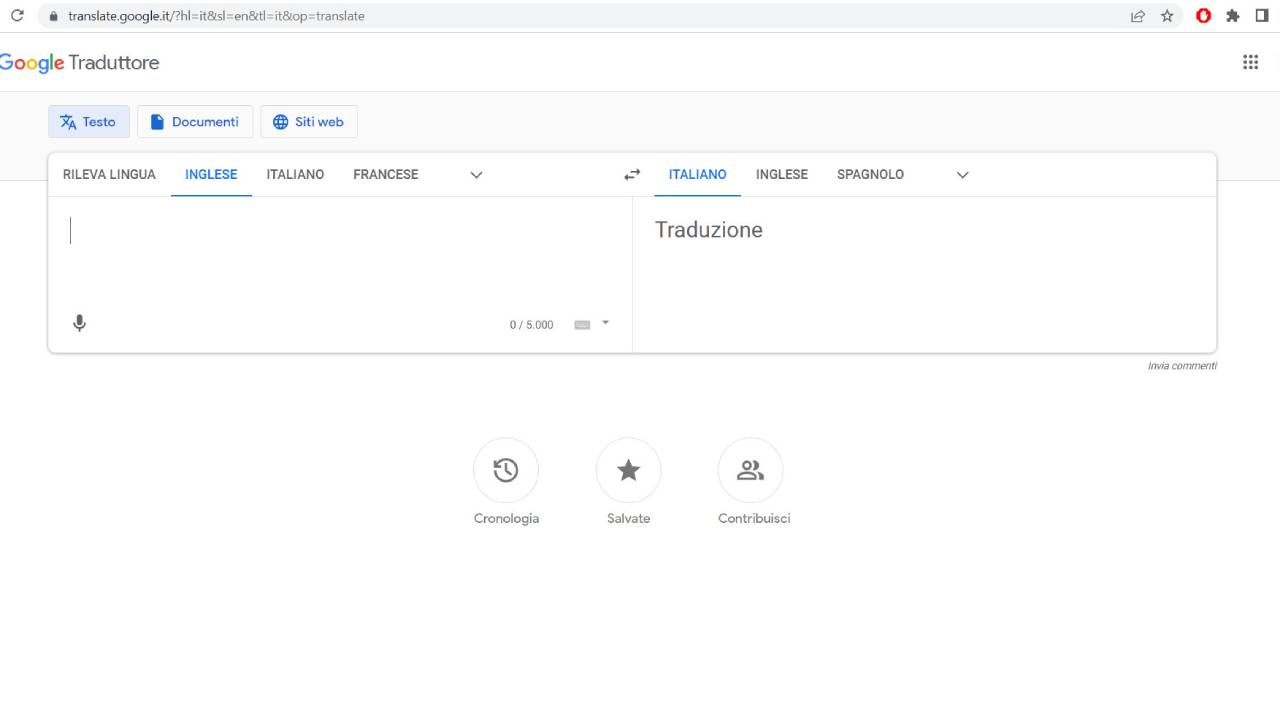Click the address bar URL
The width and height of the screenshot is (1280, 720).
click(216, 16)
